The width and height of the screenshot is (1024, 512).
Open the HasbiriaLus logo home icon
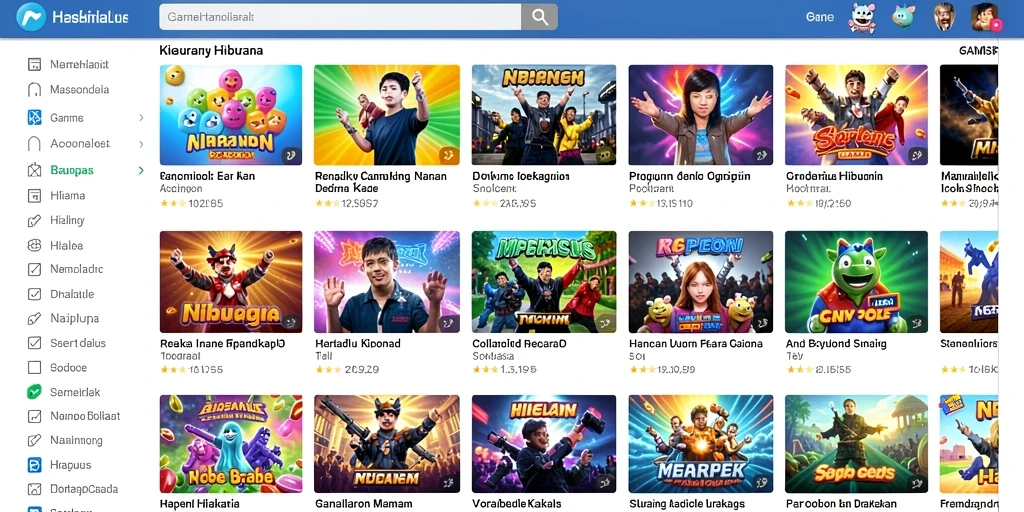coord(31,17)
